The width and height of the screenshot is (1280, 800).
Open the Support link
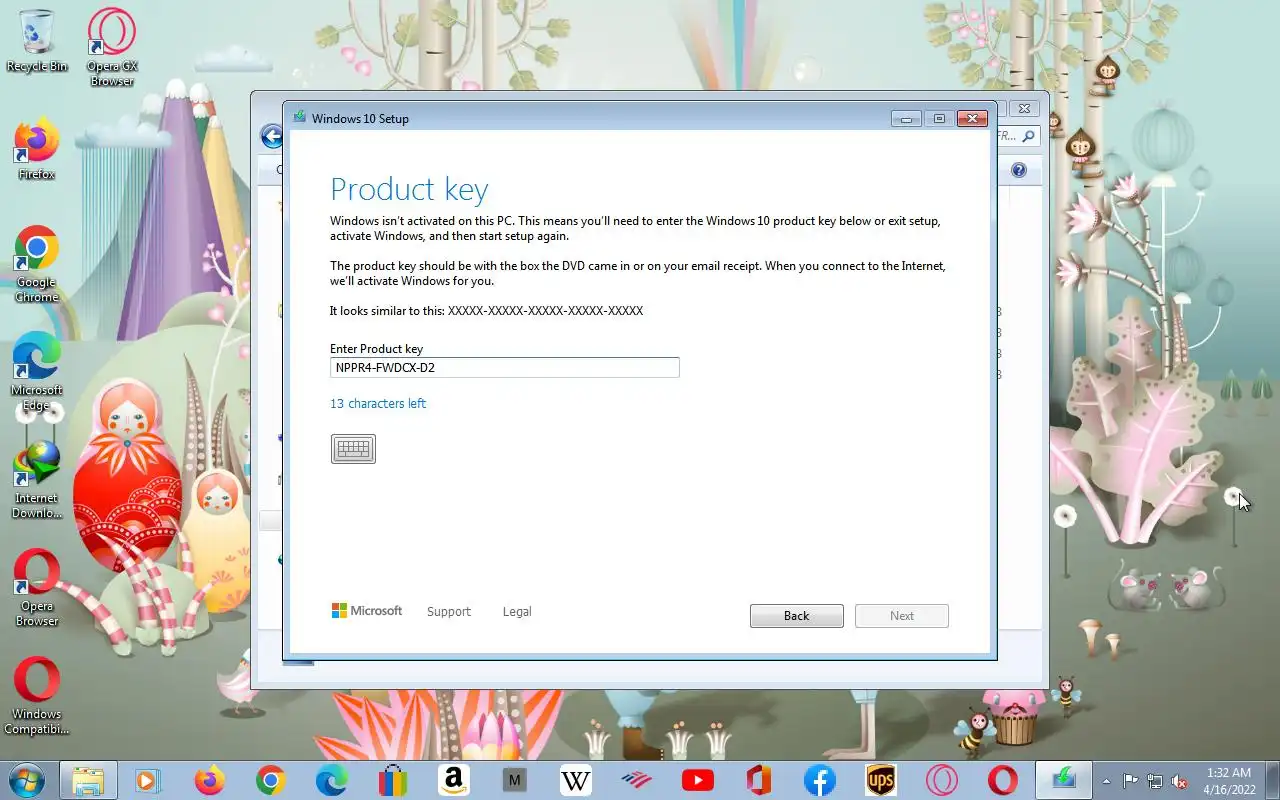coord(448,611)
